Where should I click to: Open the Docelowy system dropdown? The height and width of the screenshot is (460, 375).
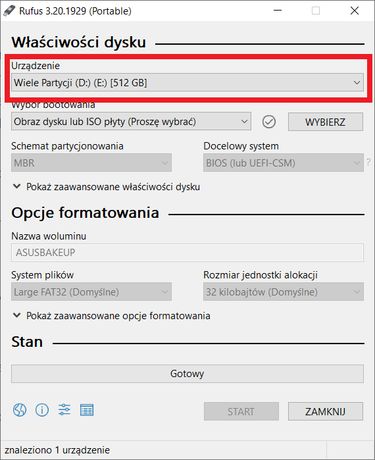click(283, 163)
